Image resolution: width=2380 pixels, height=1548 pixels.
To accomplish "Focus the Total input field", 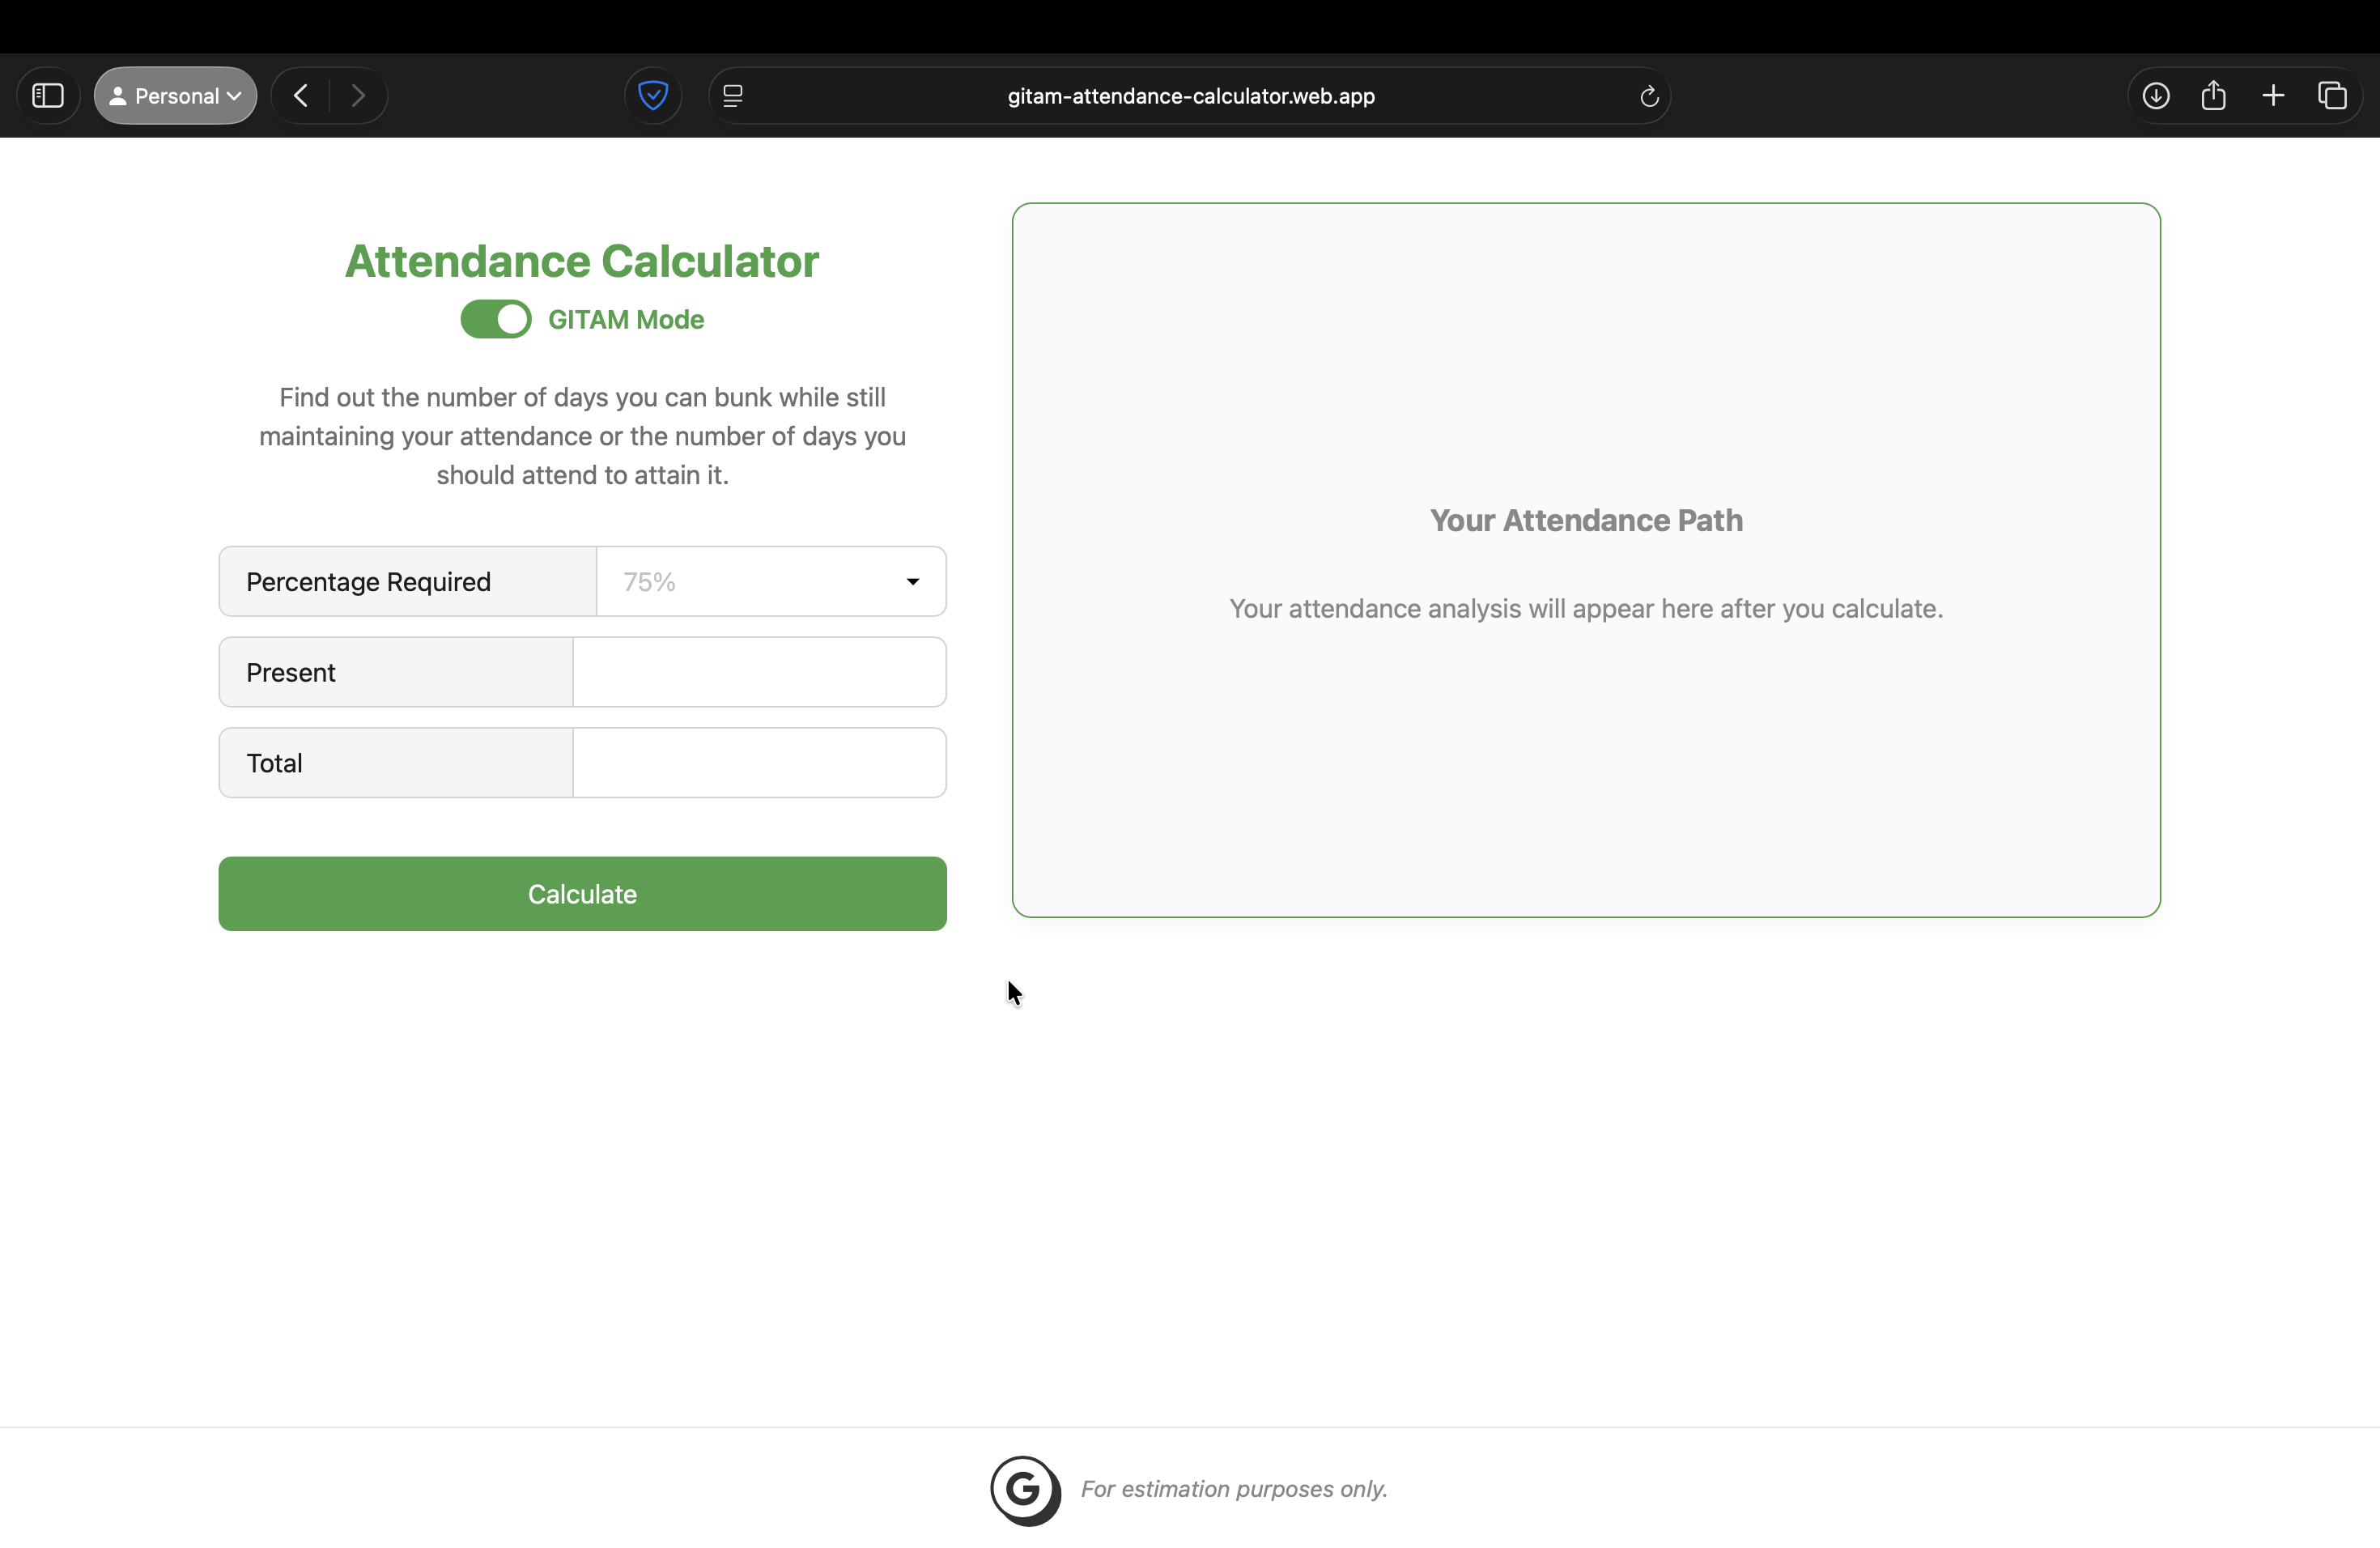I will (759, 763).
